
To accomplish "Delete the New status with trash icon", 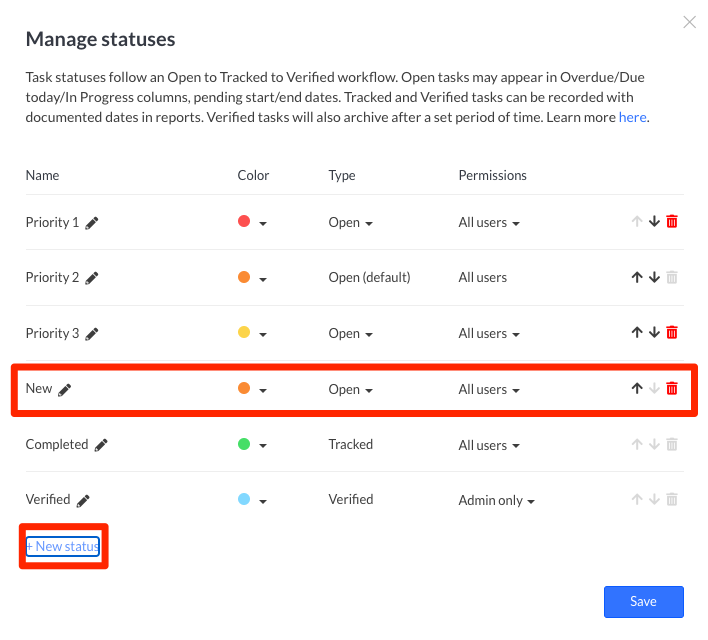I will click(672, 389).
